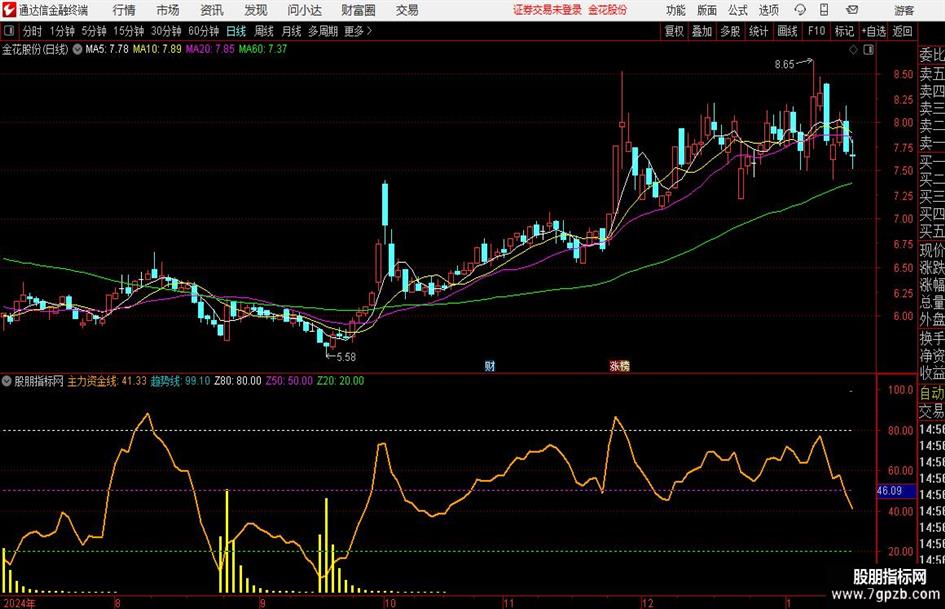Click the 多股 multi-stock button
Image resolution: width=945 pixels, height=609 pixels.
[730, 31]
